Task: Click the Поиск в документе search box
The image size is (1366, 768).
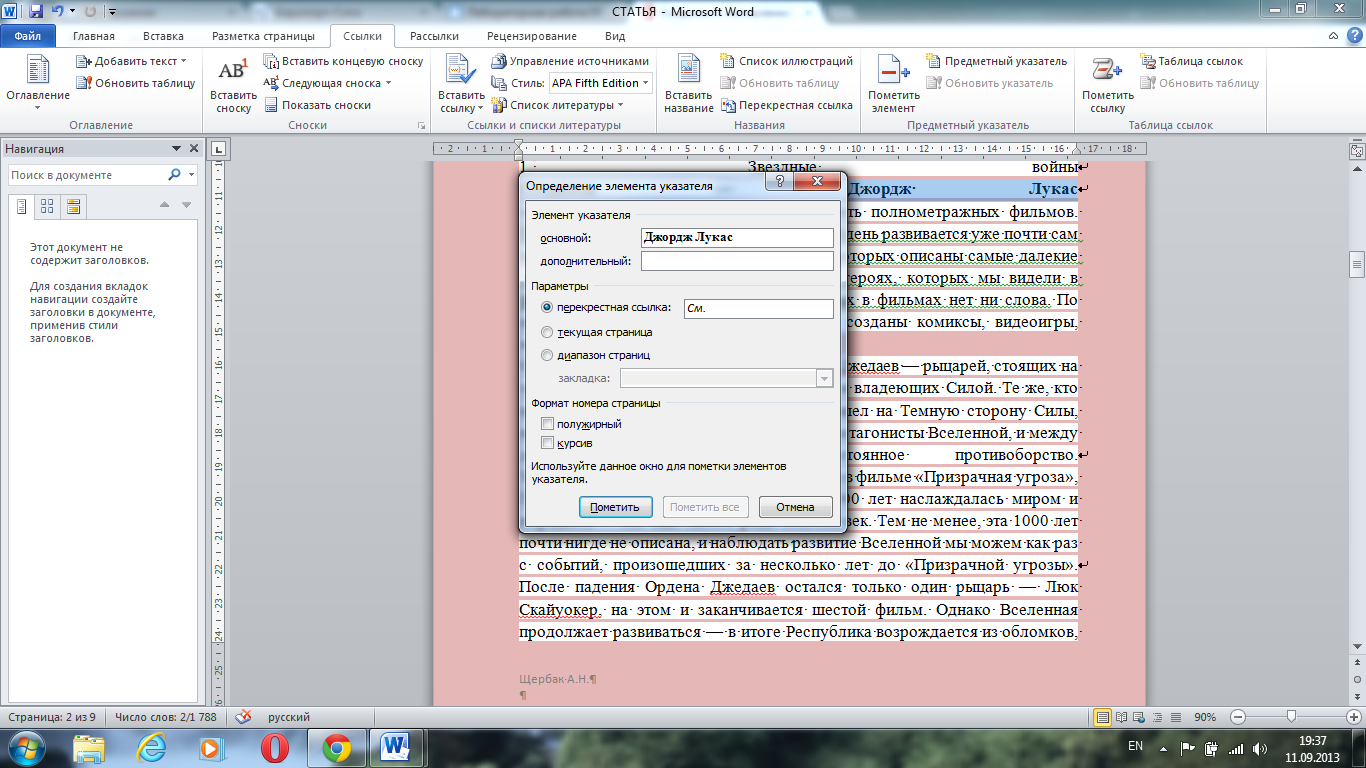Action: point(86,175)
